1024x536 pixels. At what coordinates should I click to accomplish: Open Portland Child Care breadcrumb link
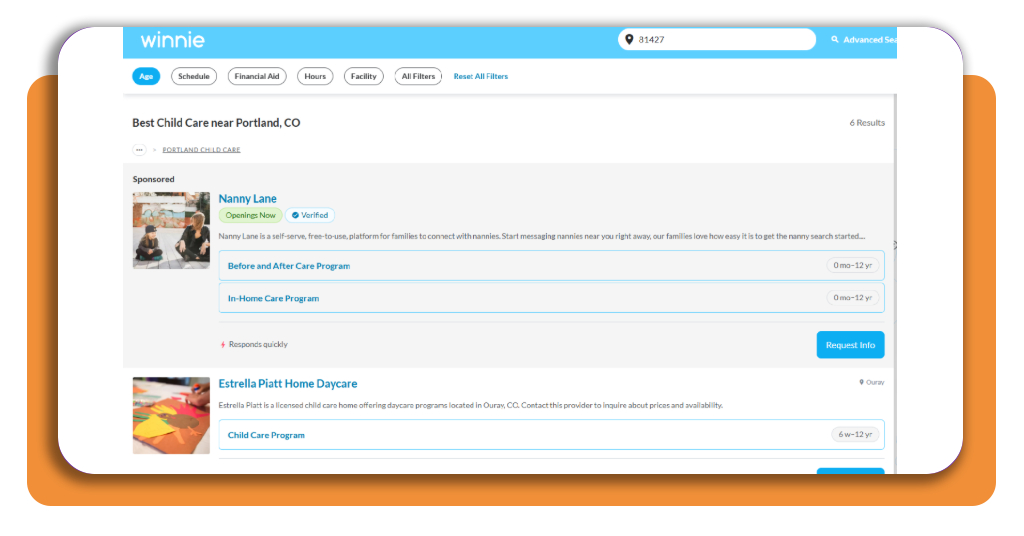[201, 150]
